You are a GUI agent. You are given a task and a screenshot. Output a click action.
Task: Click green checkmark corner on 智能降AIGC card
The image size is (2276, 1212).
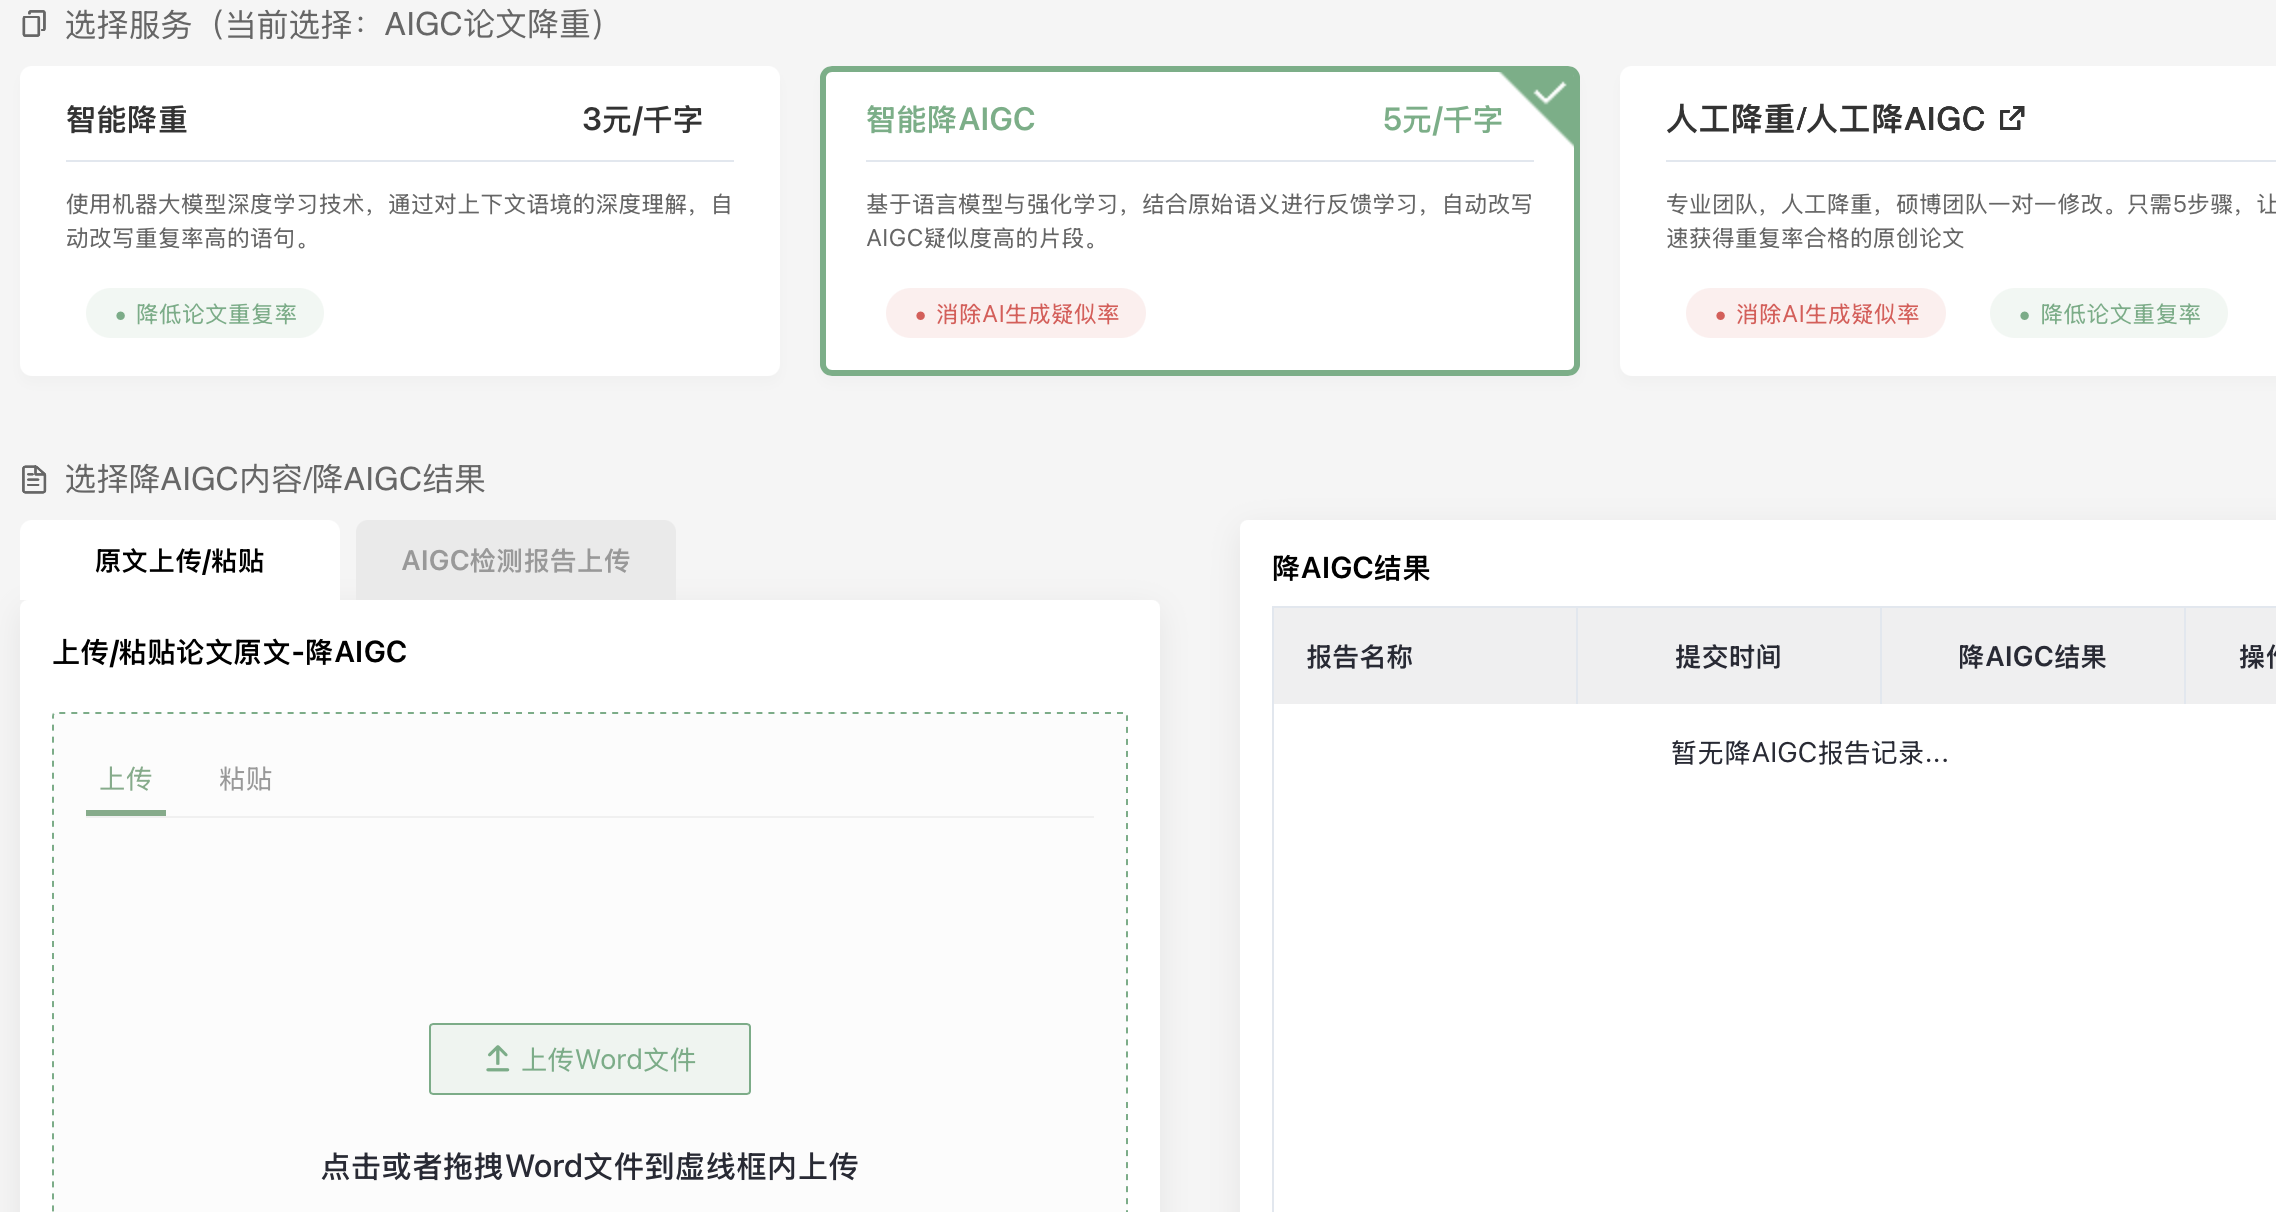coord(1550,94)
